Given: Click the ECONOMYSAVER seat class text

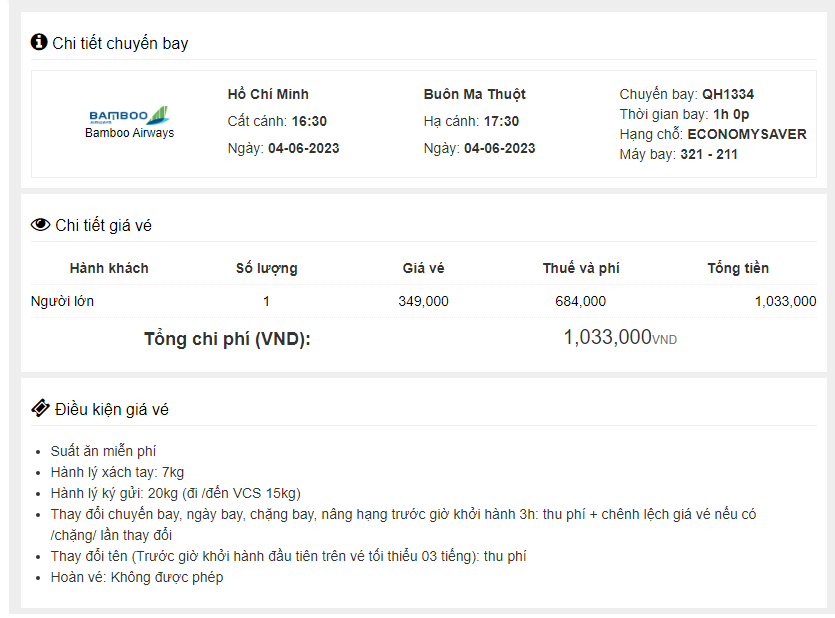Looking at the screenshot, I should (x=747, y=134).
